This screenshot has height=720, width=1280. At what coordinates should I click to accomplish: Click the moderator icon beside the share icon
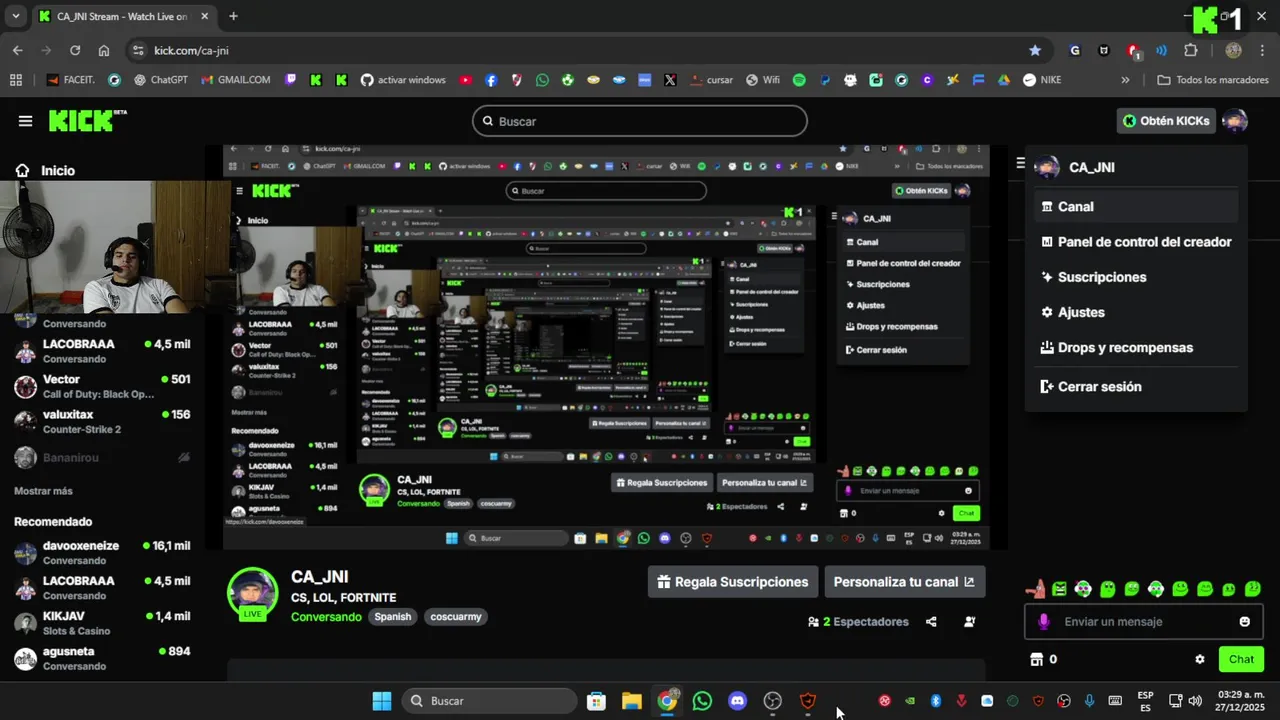[x=970, y=622]
